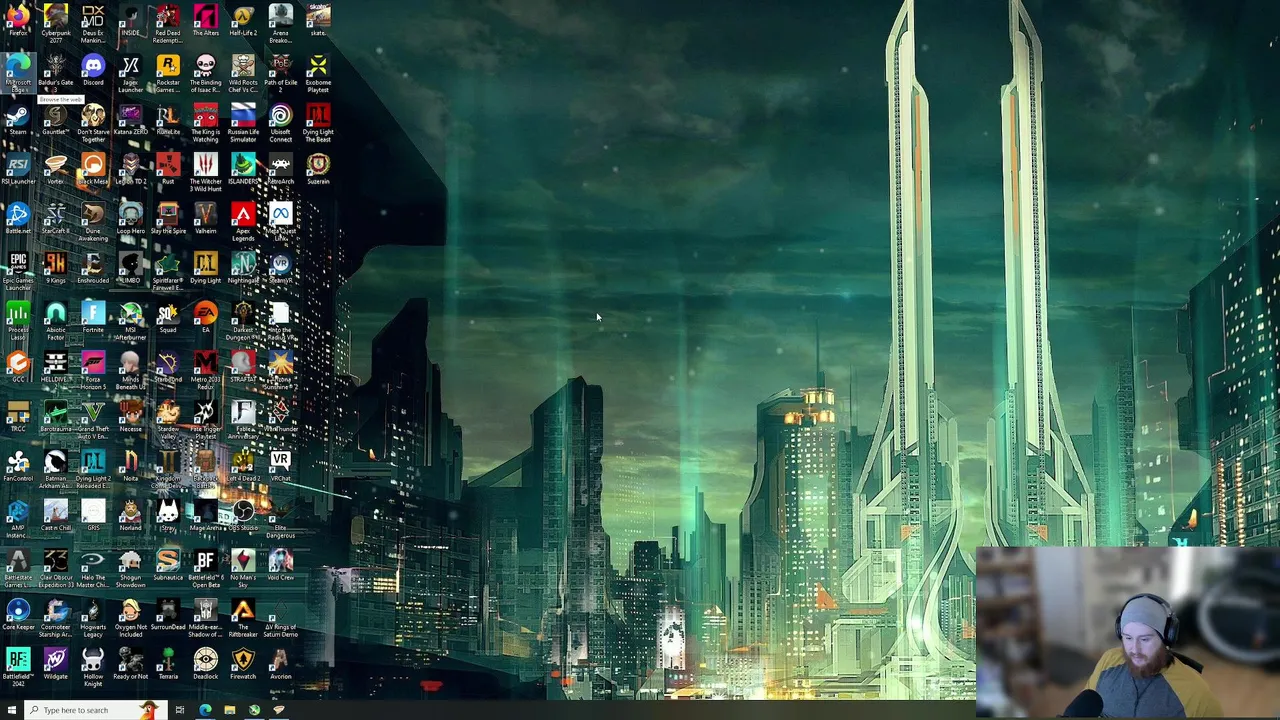
Task: Select Stardew Valley desktop icon
Action: pyautogui.click(x=168, y=421)
